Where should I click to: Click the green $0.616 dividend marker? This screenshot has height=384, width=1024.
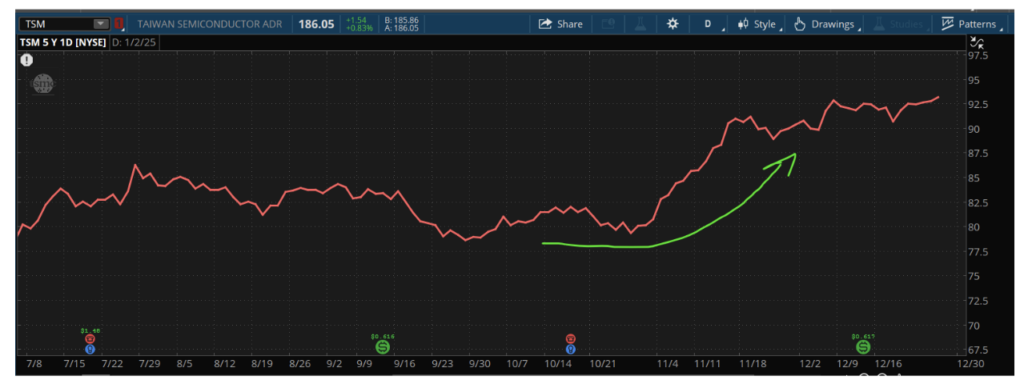tap(383, 346)
